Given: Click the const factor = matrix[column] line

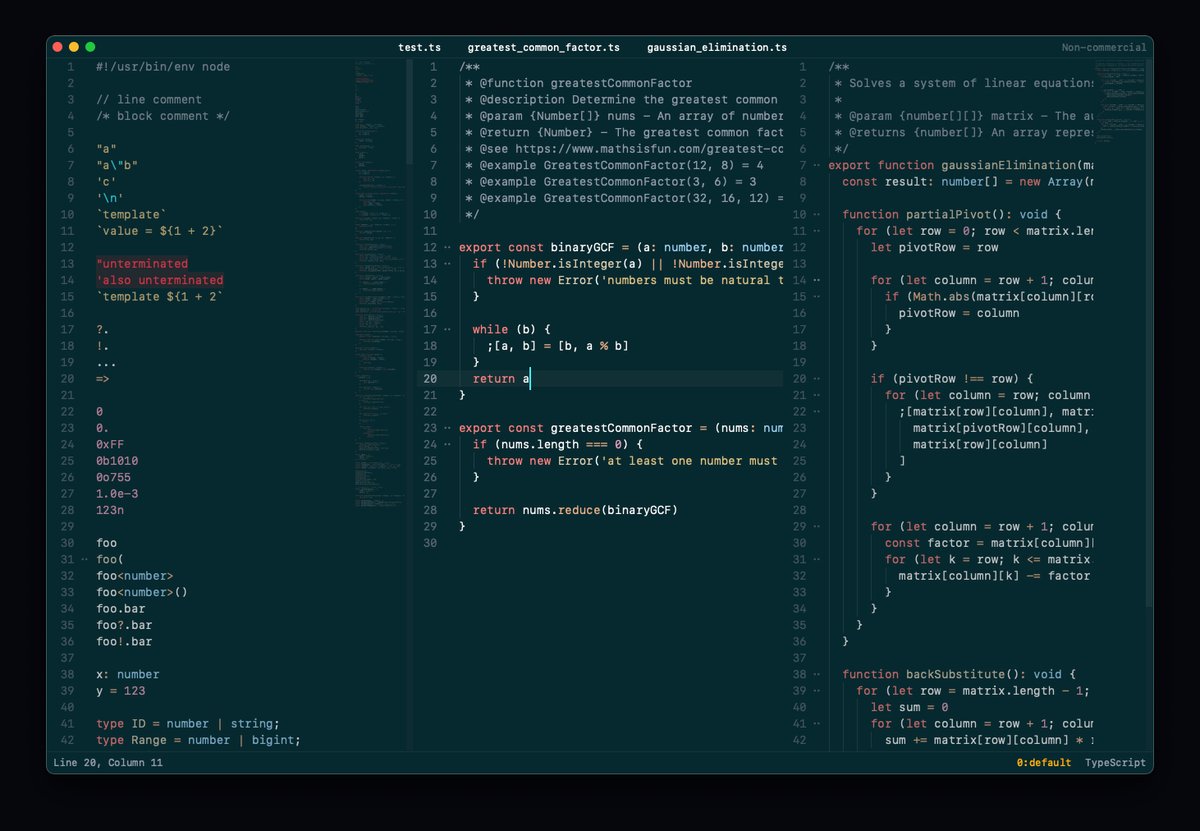Looking at the screenshot, I should (x=989, y=543).
